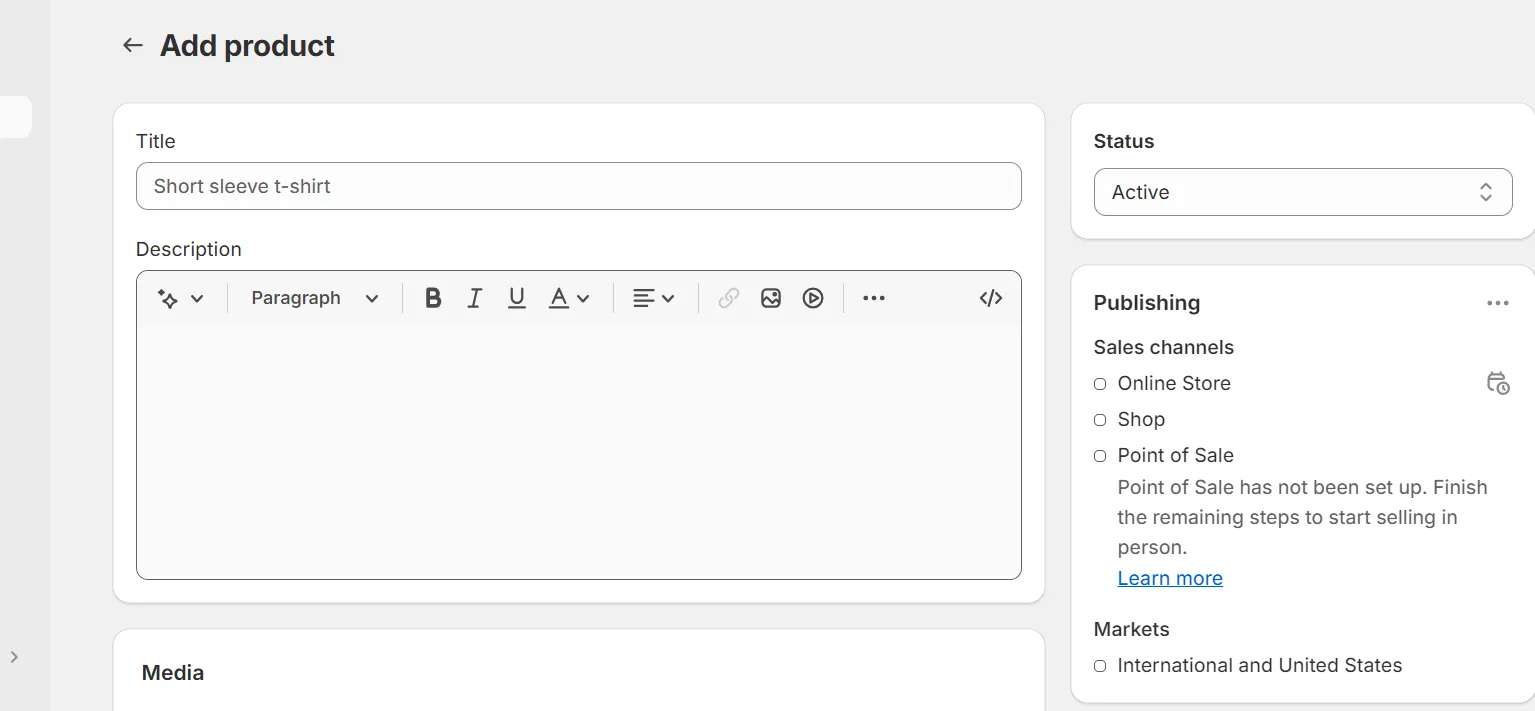The height and width of the screenshot is (711, 1535).
Task: Expand the collapsed left sidebar chevron
Action: pyautogui.click(x=14, y=657)
